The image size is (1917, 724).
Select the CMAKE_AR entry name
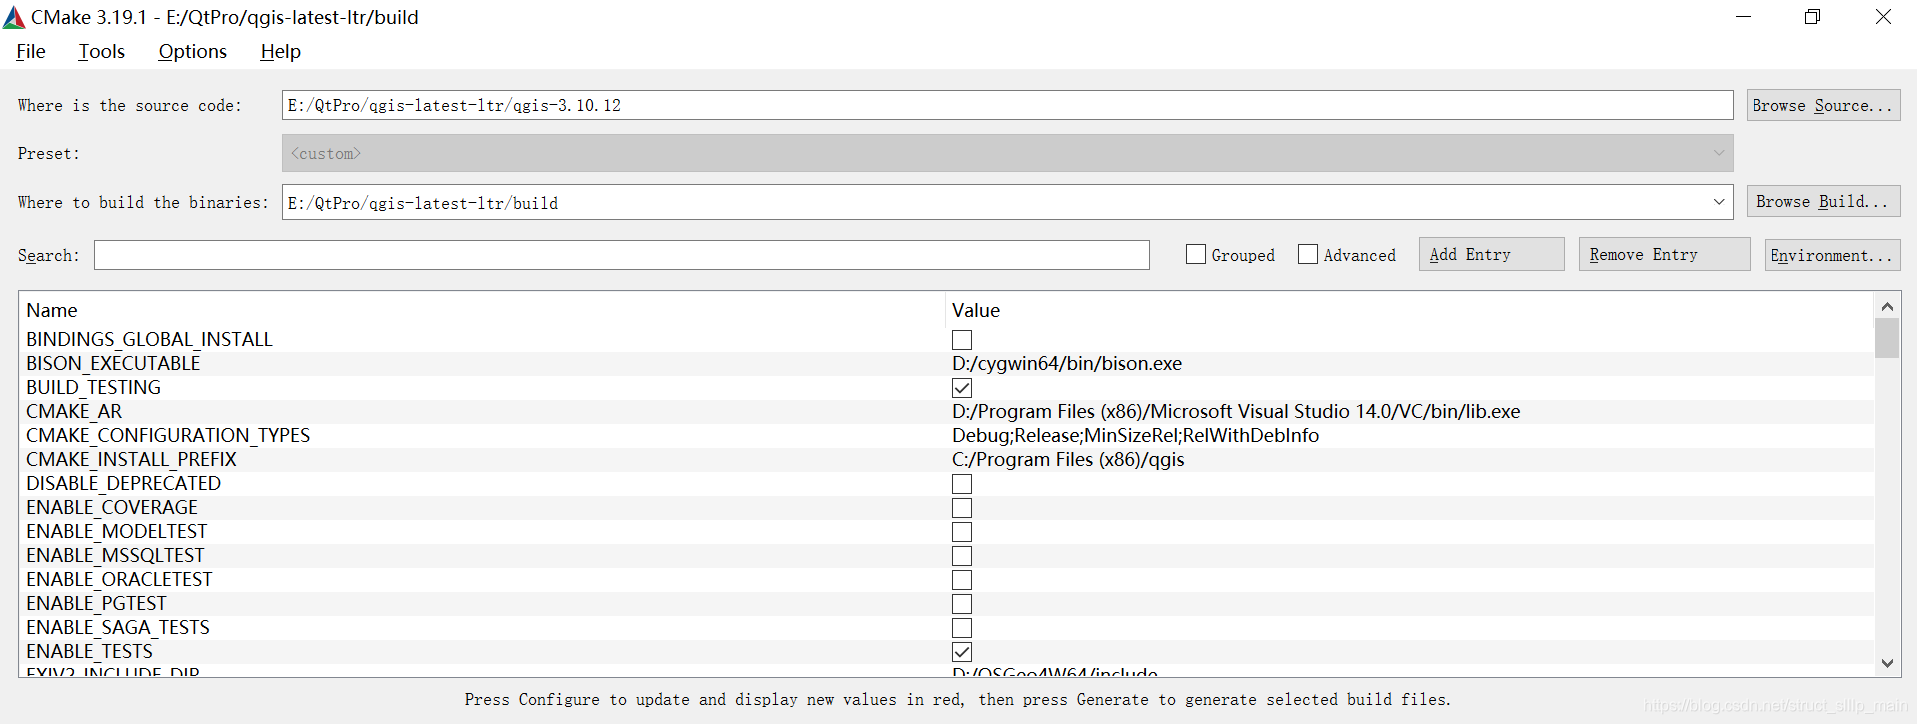(x=74, y=411)
